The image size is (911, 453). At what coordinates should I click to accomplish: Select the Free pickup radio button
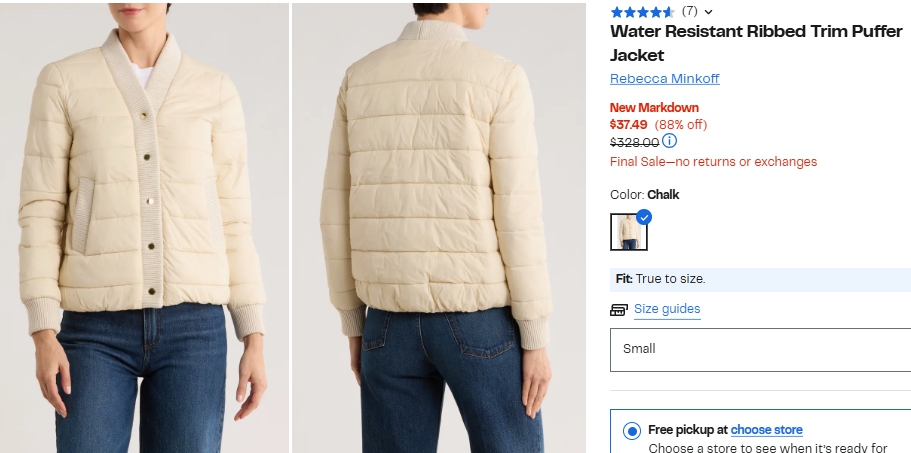[632, 431]
